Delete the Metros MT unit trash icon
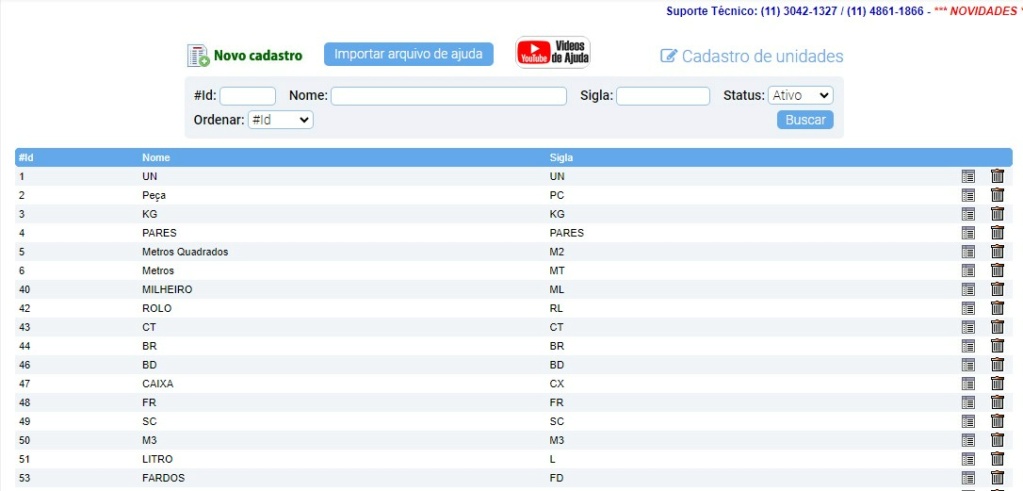1023x491 pixels. click(997, 271)
